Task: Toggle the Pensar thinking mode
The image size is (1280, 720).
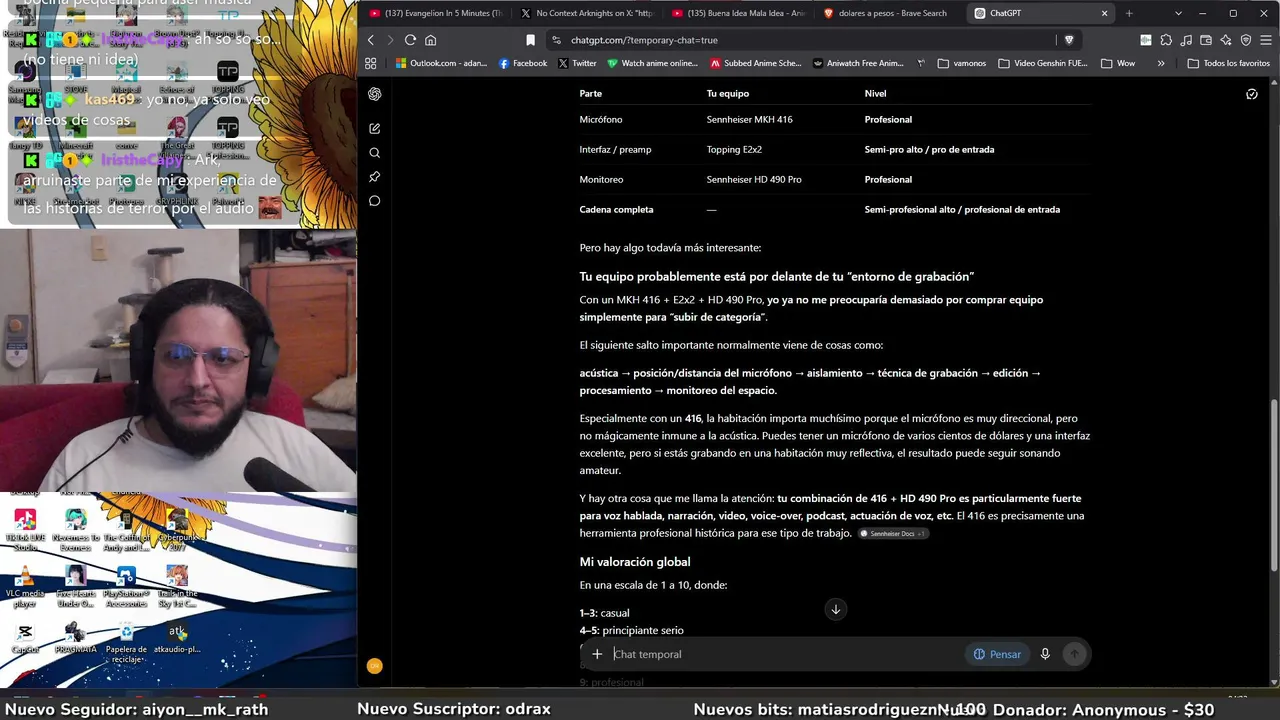Action: (x=998, y=654)
